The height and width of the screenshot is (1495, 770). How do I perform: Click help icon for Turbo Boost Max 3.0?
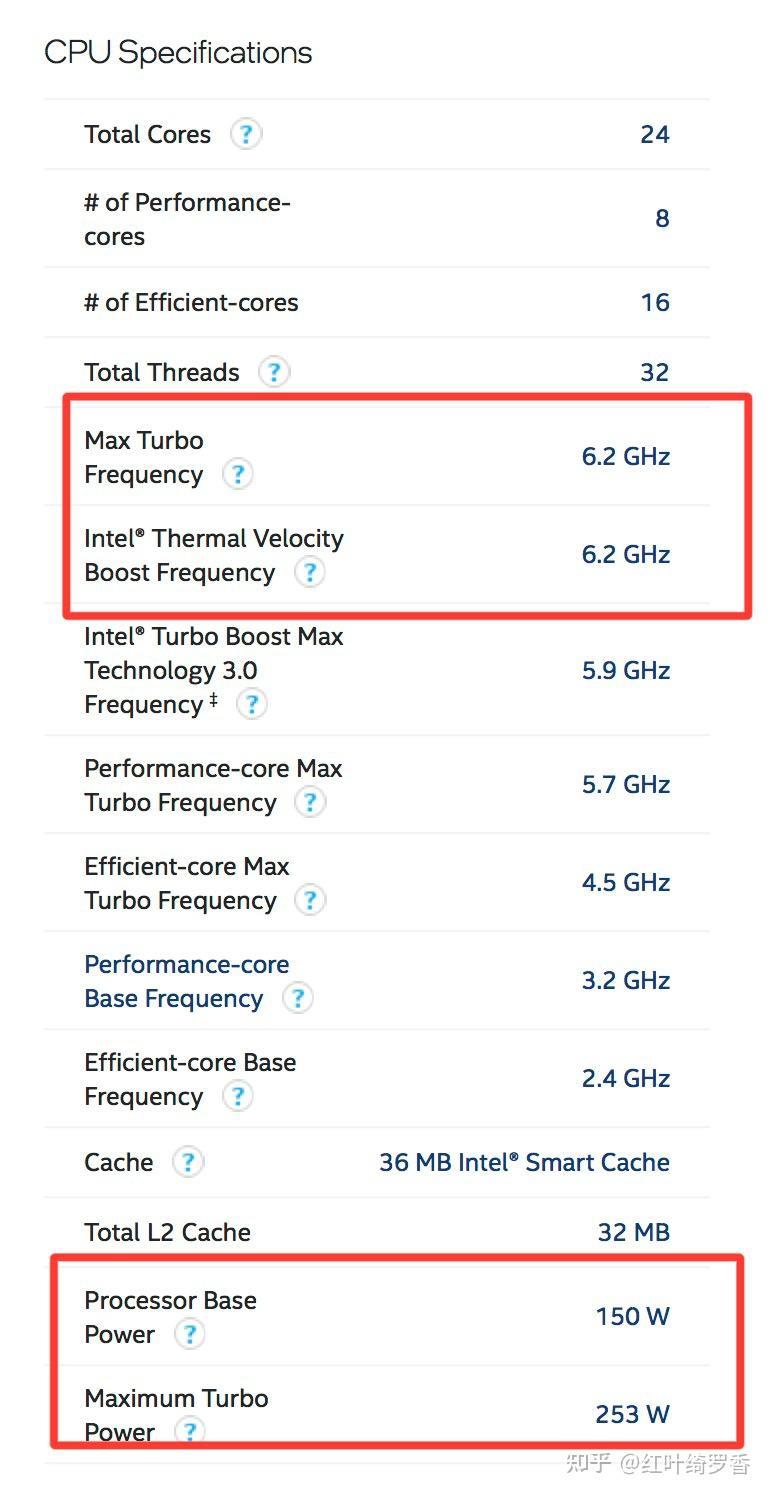coord(252,704)
